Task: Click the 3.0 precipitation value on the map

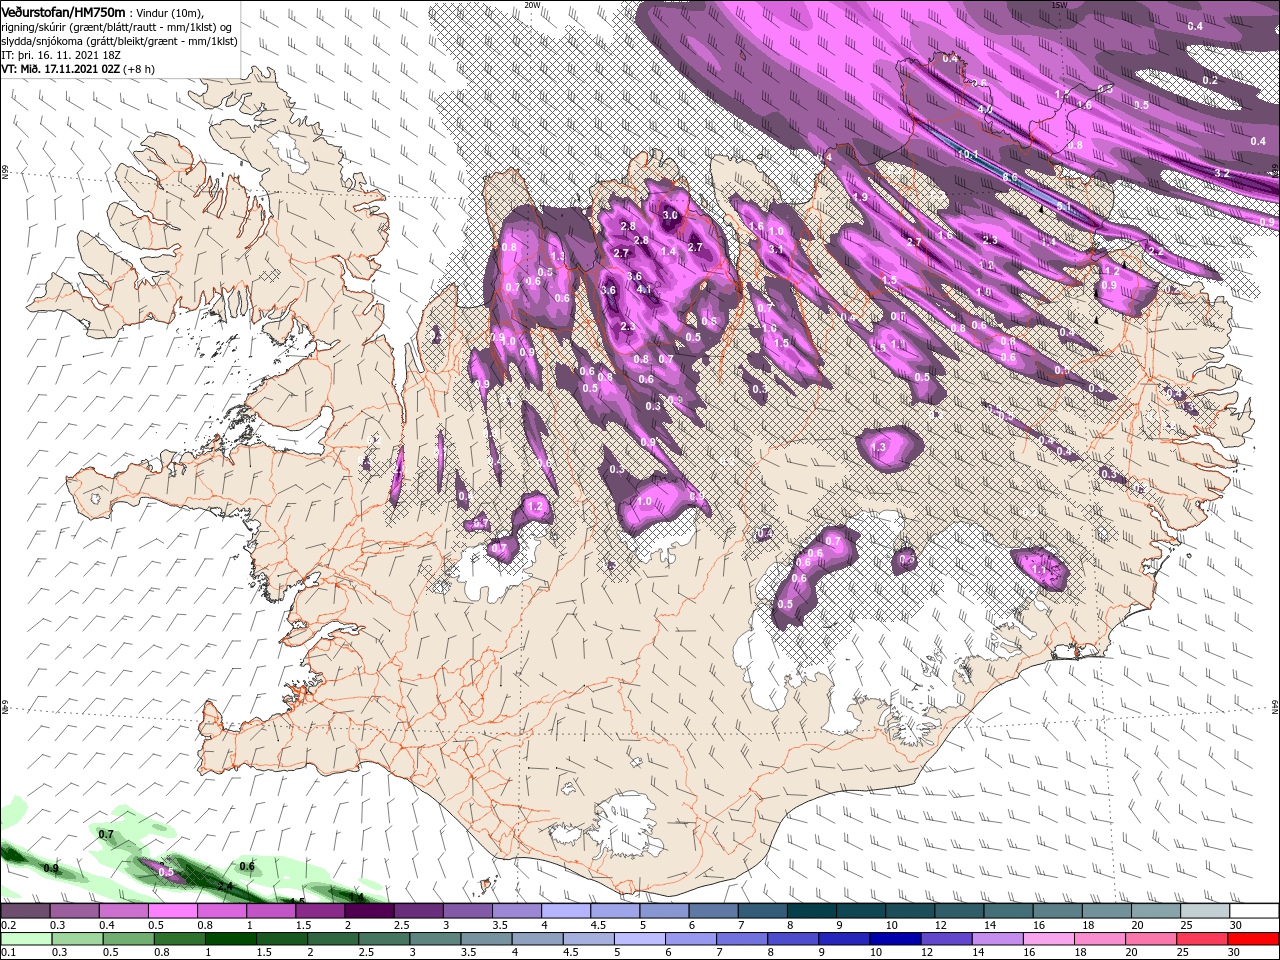Action: tap(670, 215)
